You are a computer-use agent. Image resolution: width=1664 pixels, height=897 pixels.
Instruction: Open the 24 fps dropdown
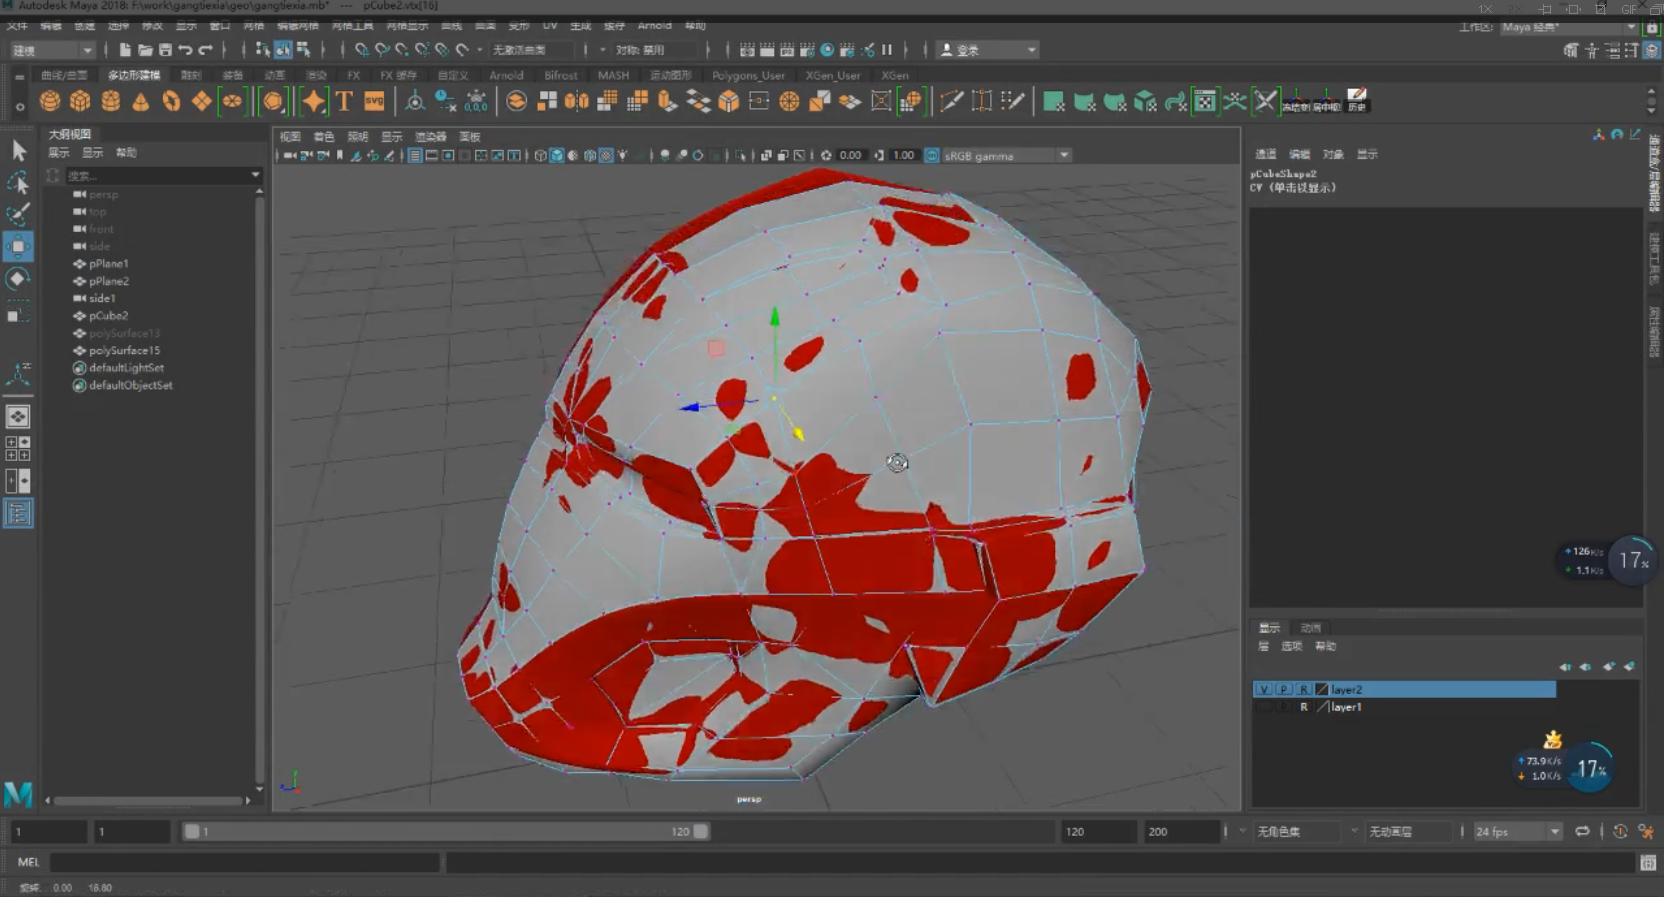coord(1517,831)
